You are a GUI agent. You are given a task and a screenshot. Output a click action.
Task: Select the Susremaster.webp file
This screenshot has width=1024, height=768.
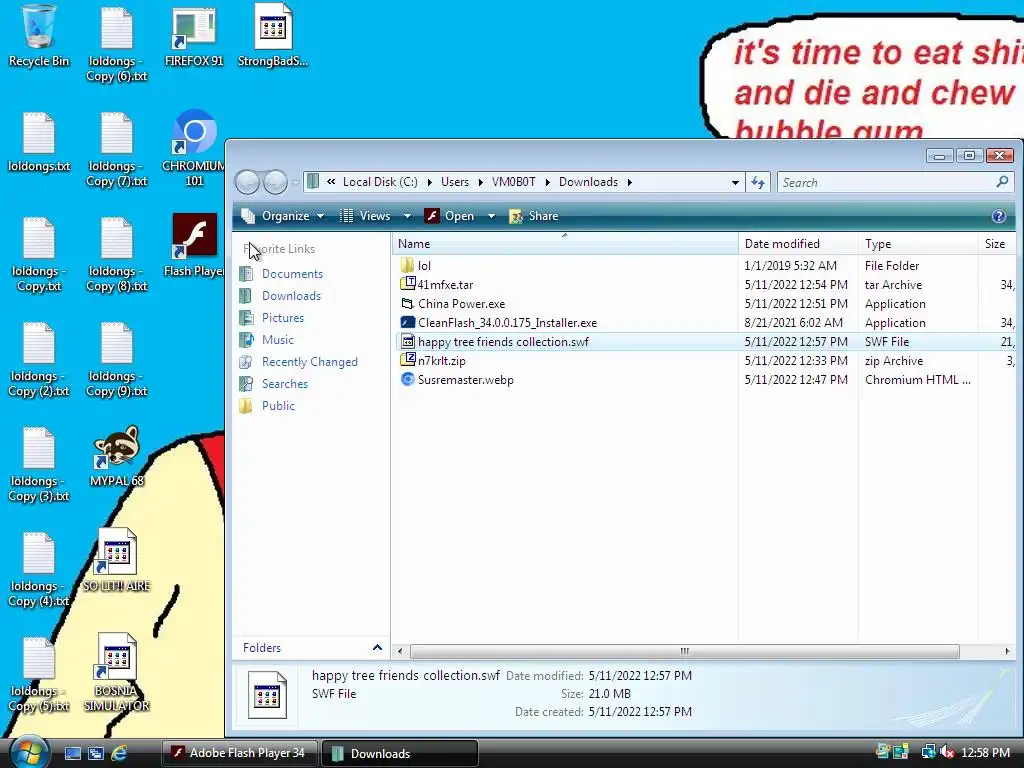pos(465,379)
